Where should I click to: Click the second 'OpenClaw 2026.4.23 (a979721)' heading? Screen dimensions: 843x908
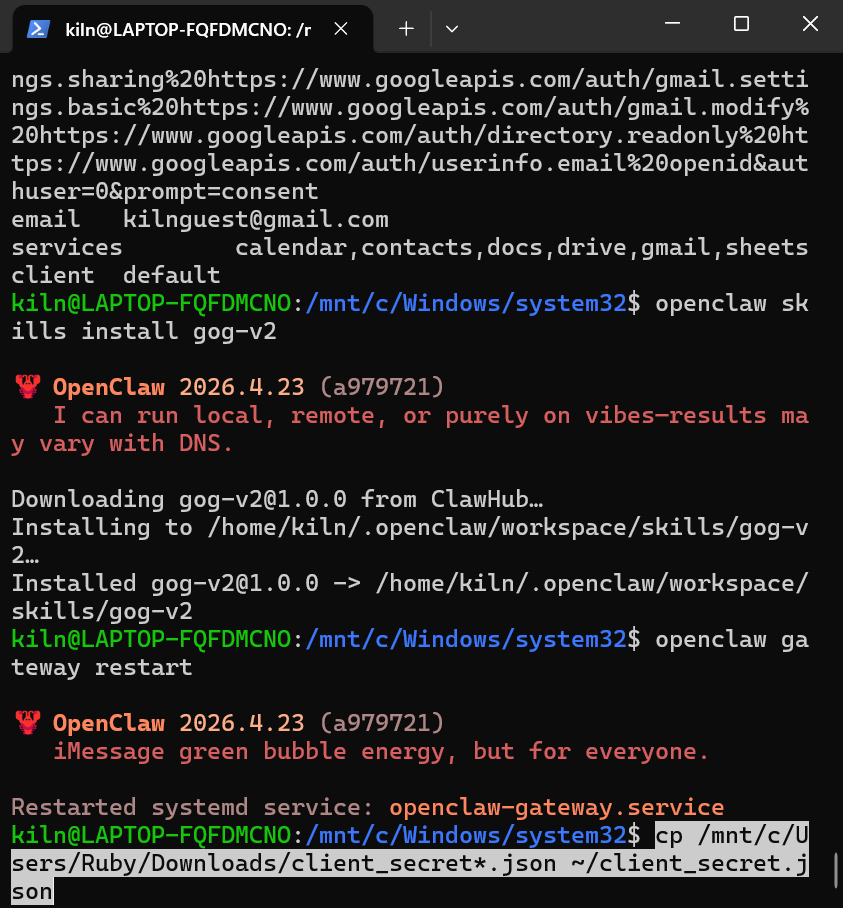tap(248, 723)
